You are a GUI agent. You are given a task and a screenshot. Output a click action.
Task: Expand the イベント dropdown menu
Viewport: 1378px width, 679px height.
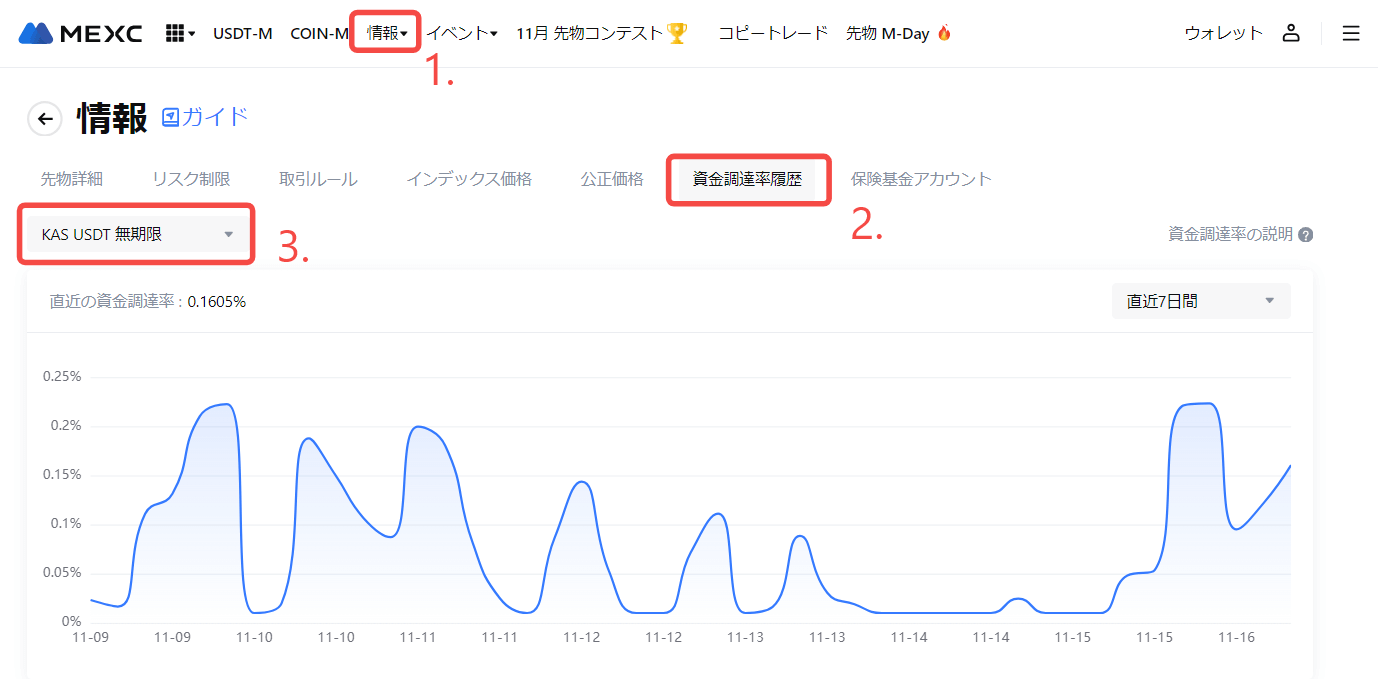pyautogui.click(x=462, y=33)
